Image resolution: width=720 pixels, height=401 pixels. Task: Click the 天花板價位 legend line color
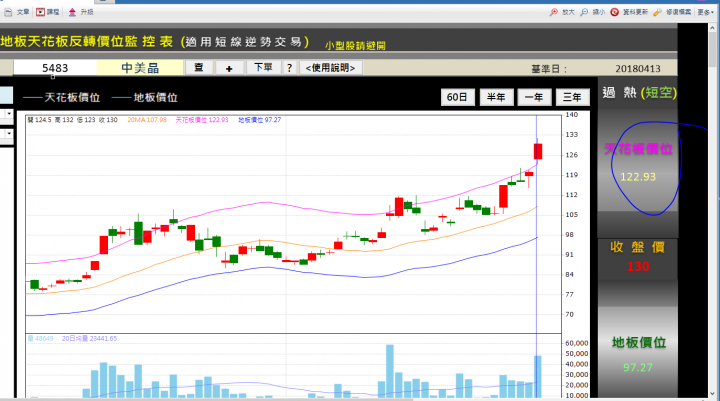click(x=32, y=97)
